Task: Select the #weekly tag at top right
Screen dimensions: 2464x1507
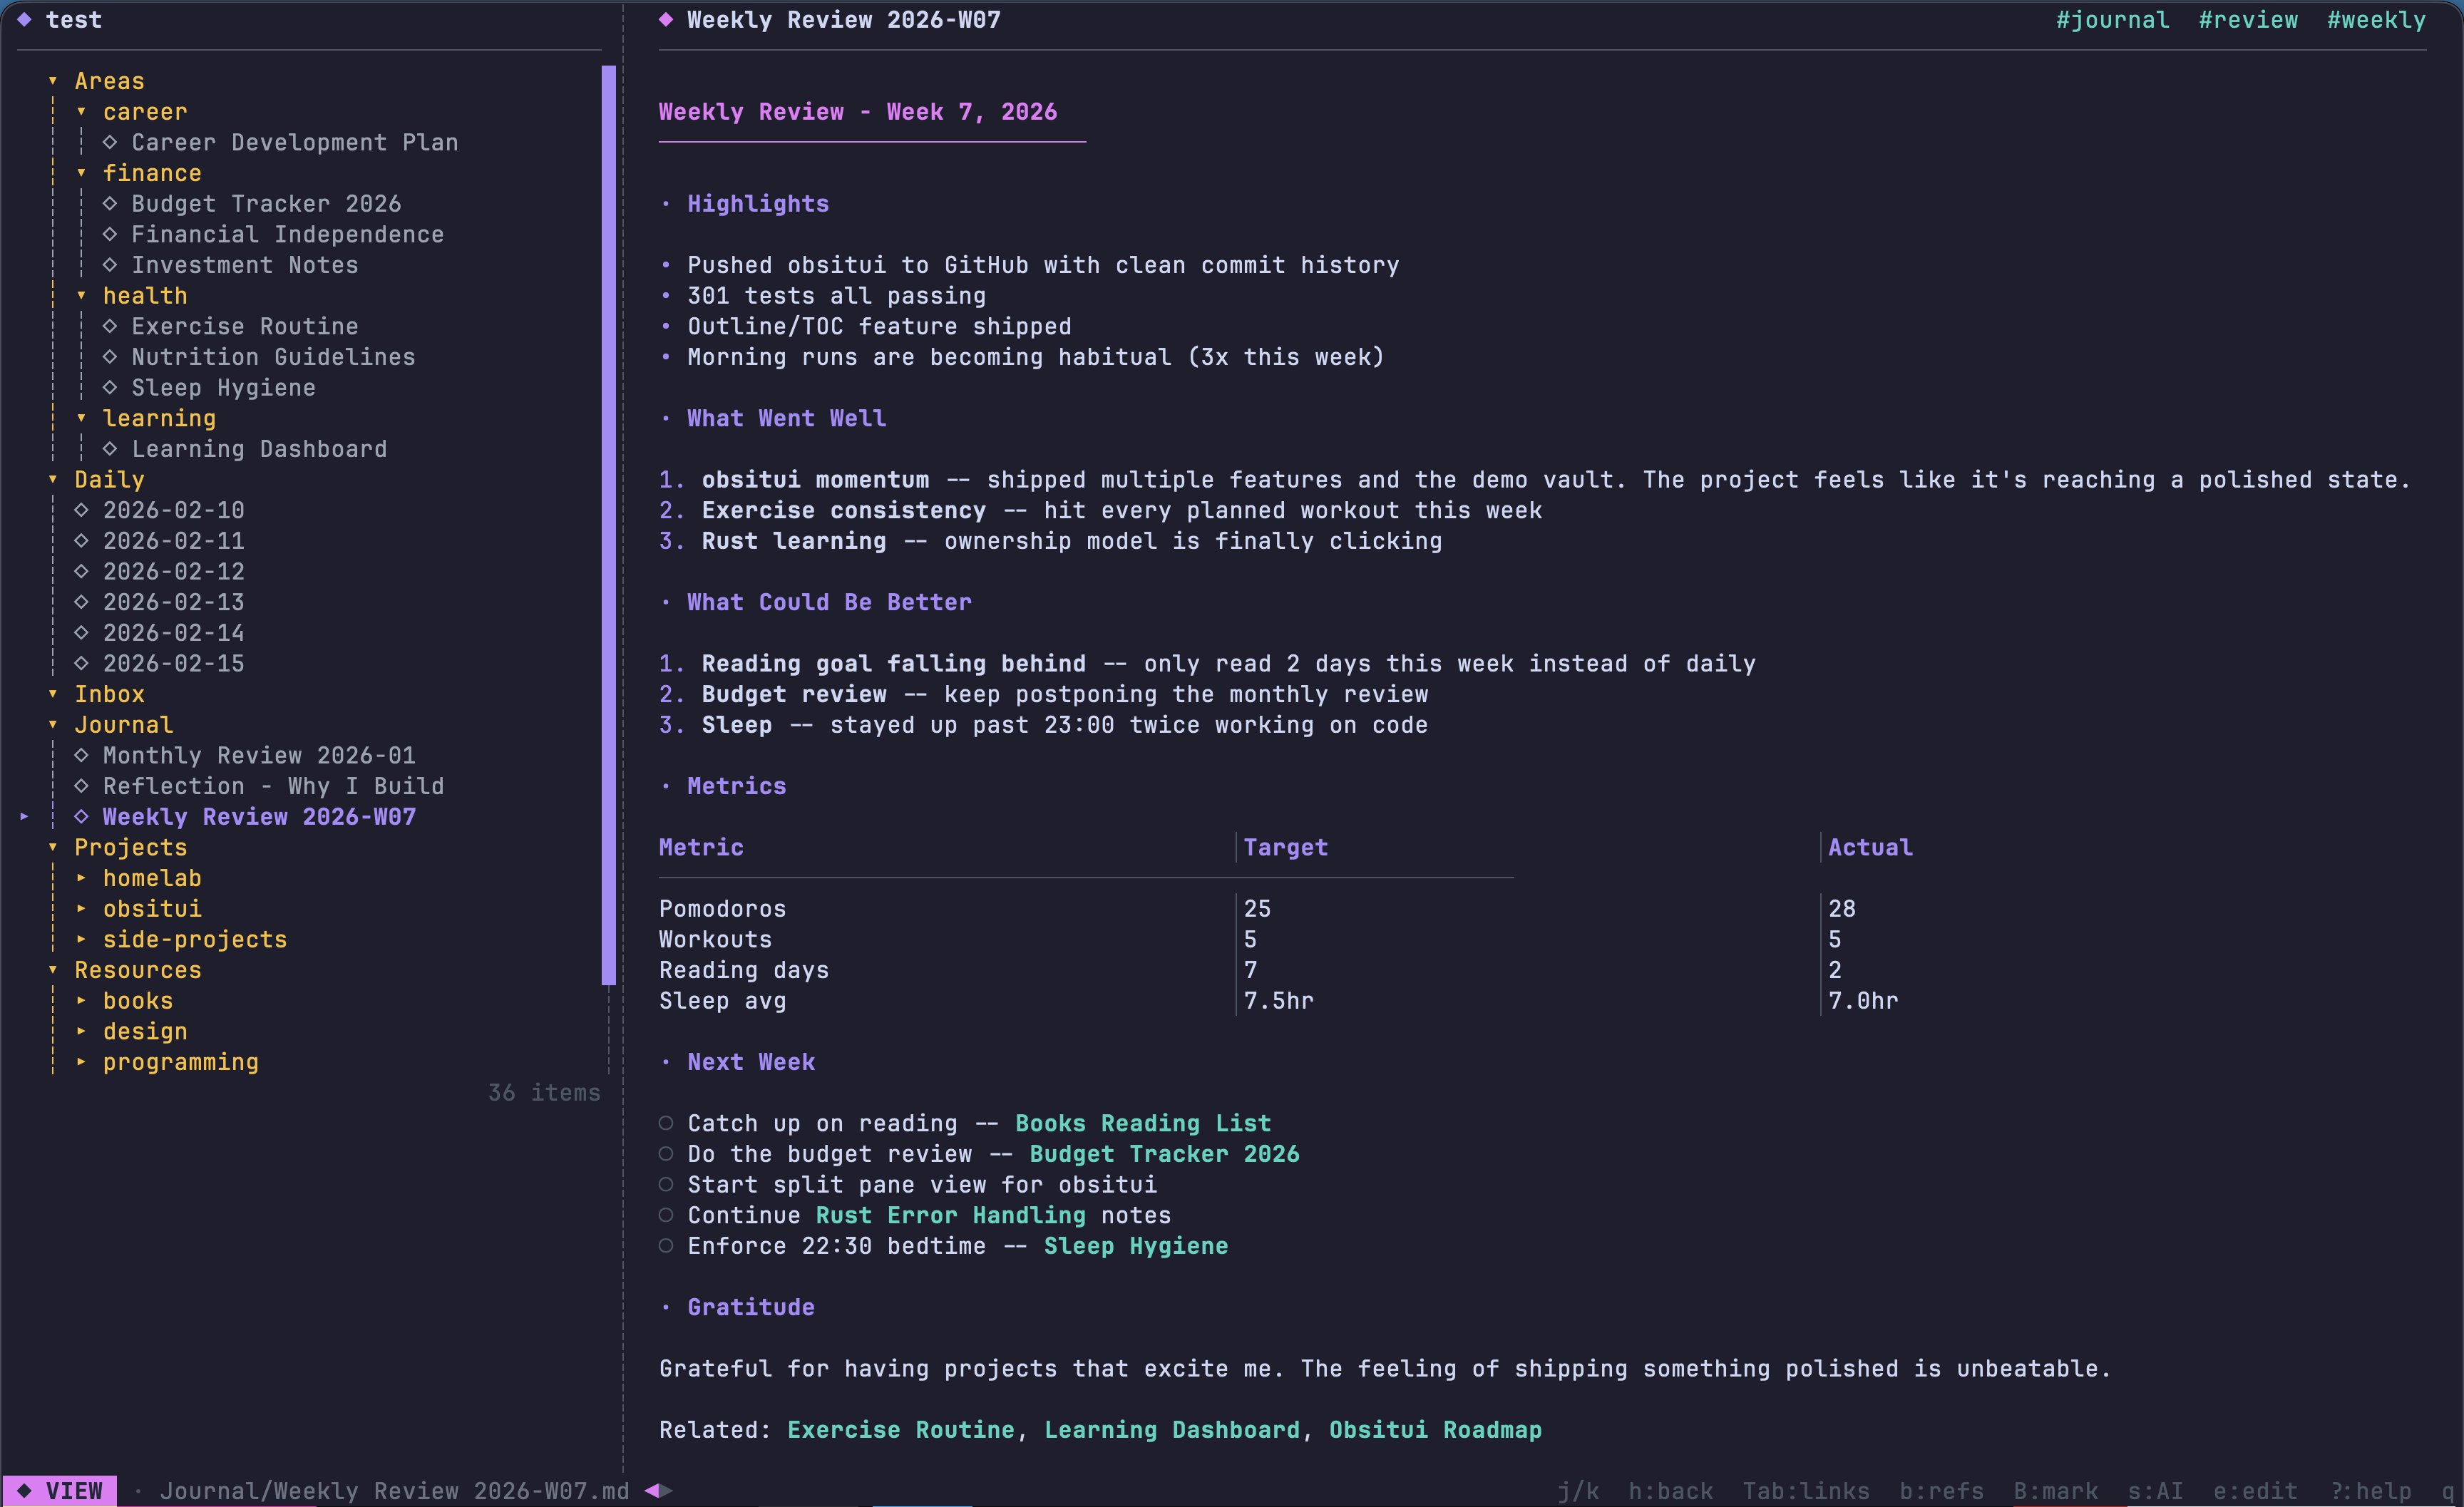Action: 2376,20
